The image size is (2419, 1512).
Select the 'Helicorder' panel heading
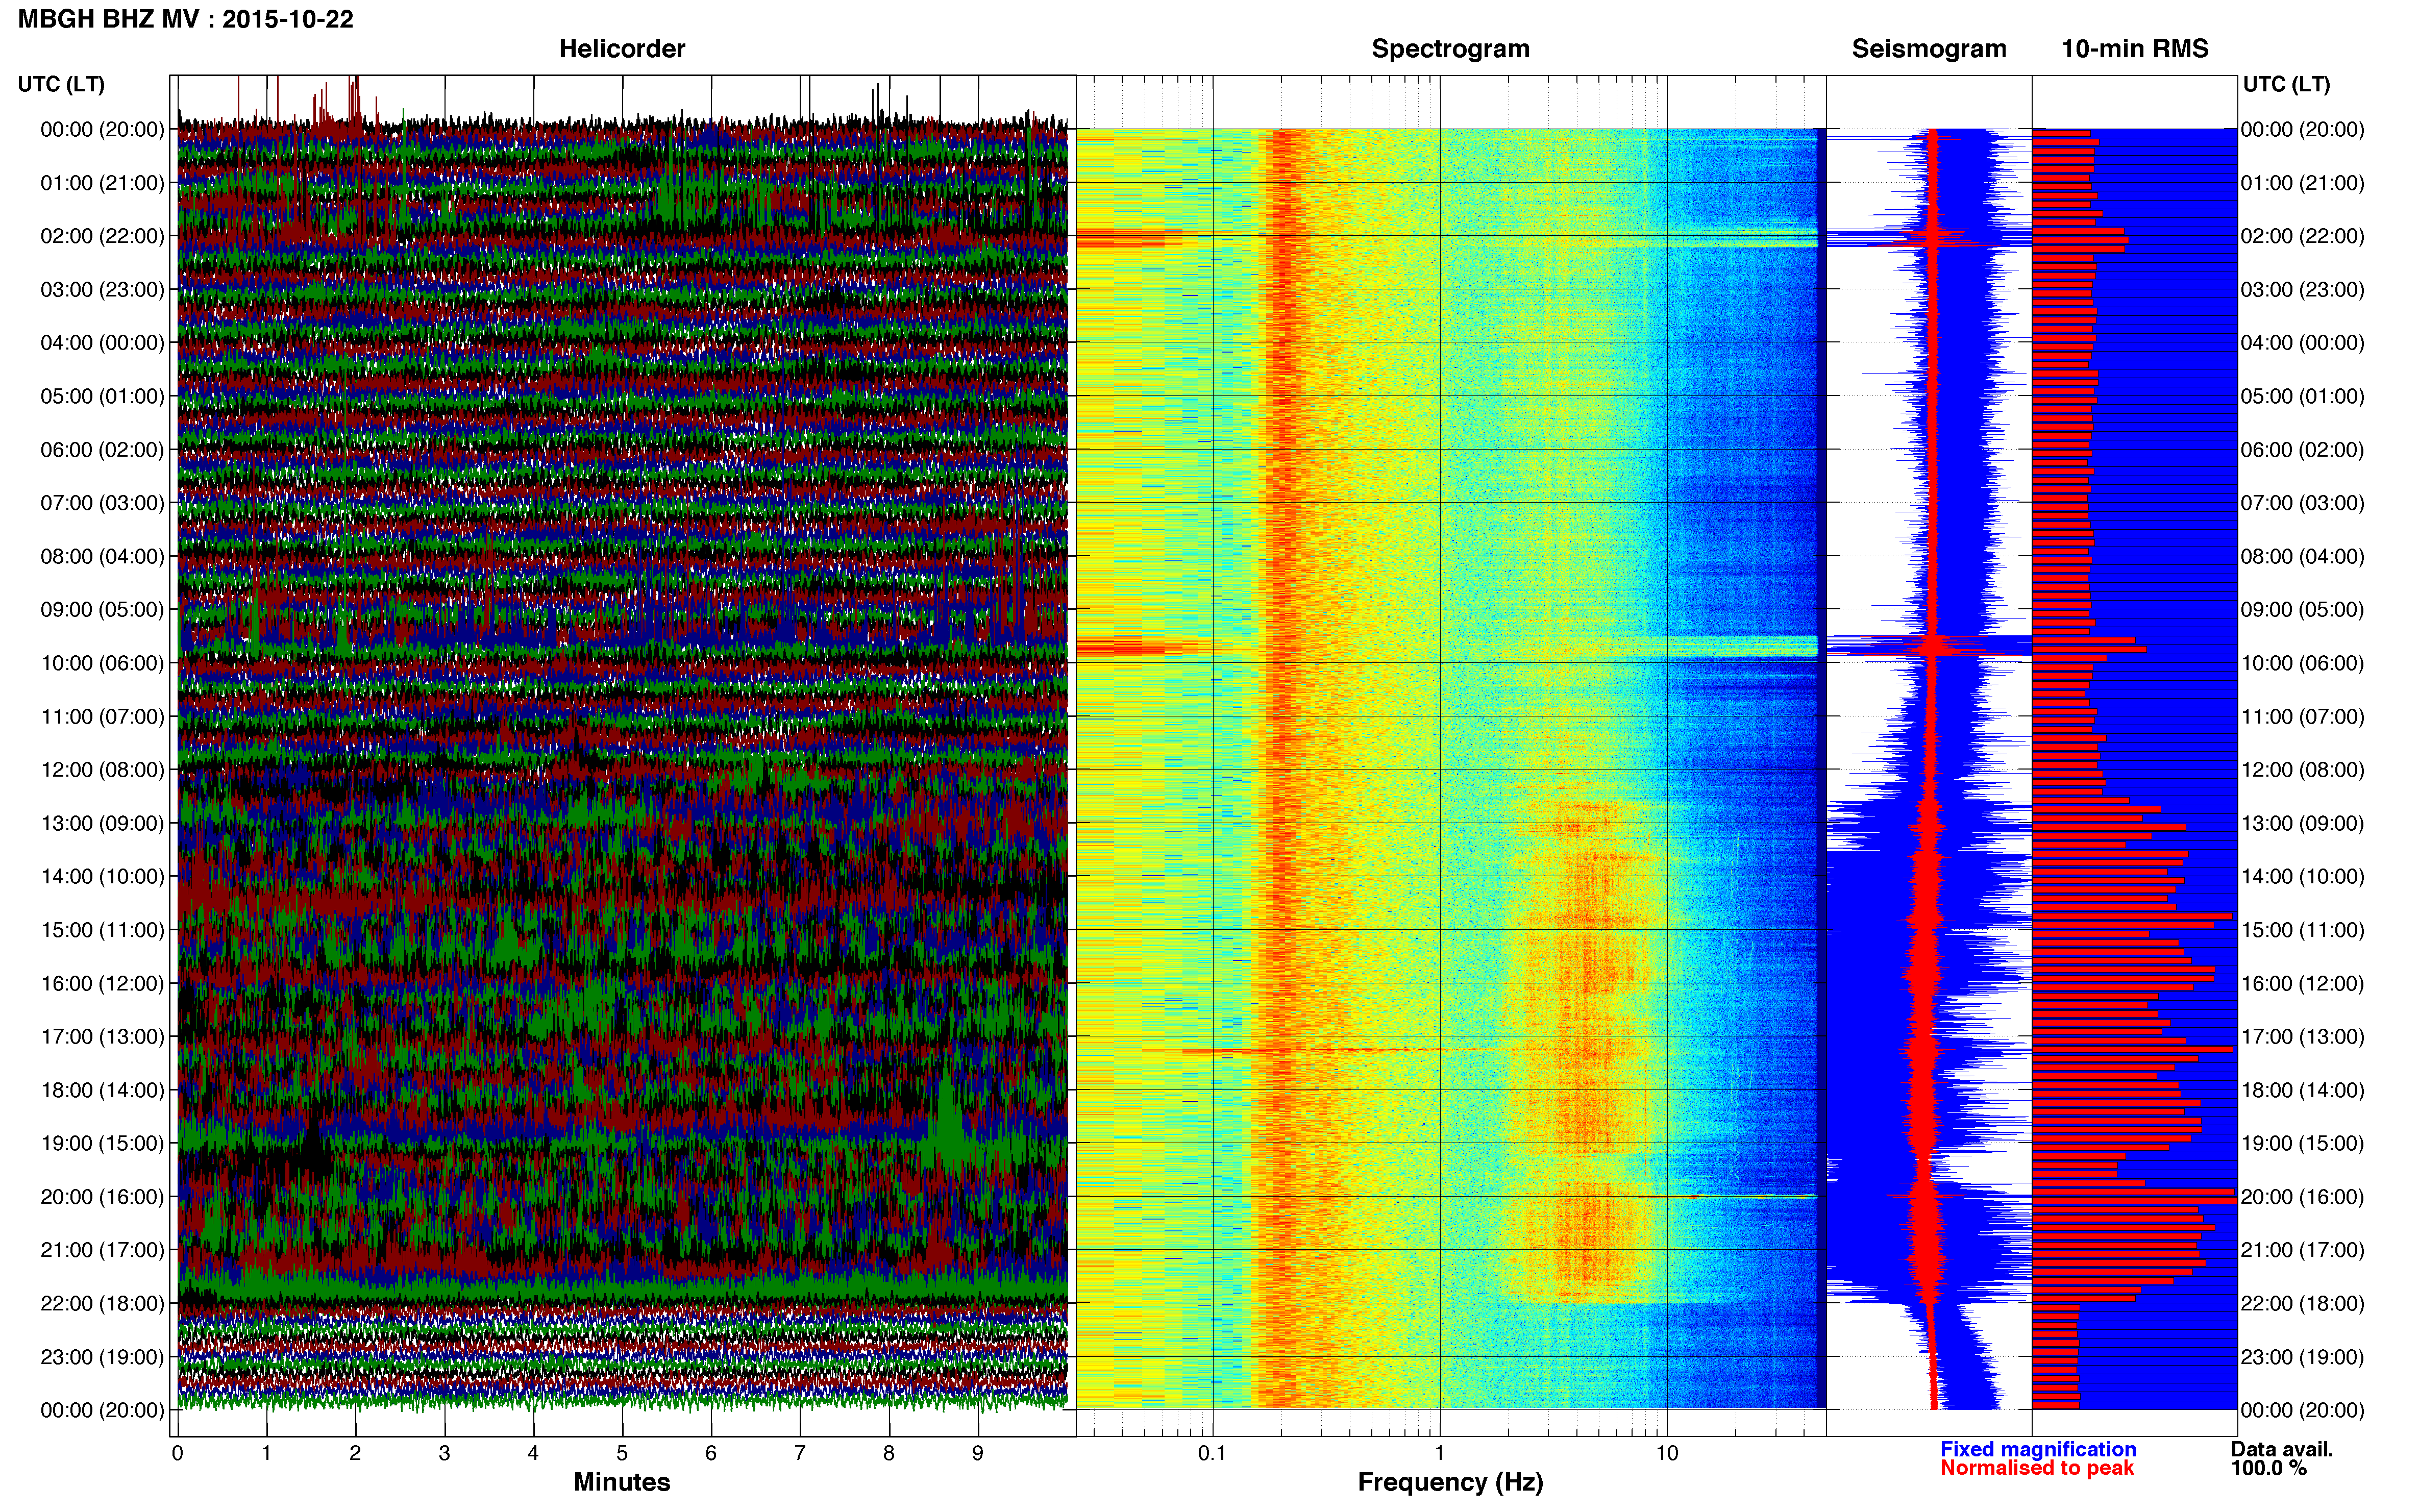(x=621, y=49)
